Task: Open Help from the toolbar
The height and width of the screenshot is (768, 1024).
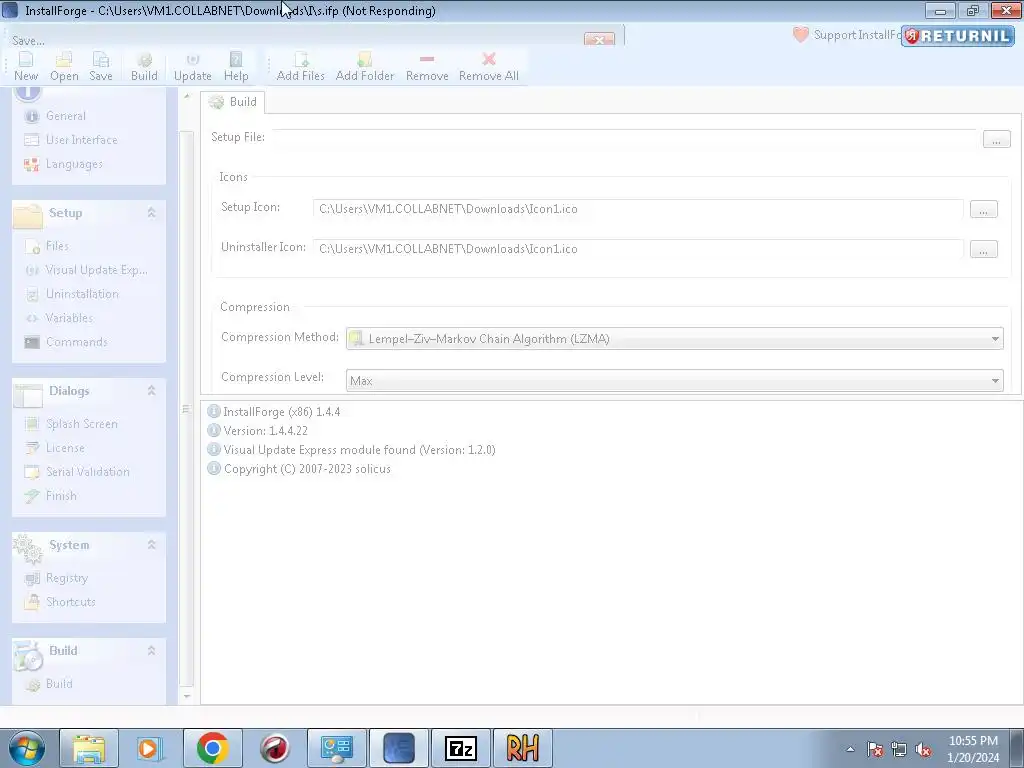Action: coord(236,67)
